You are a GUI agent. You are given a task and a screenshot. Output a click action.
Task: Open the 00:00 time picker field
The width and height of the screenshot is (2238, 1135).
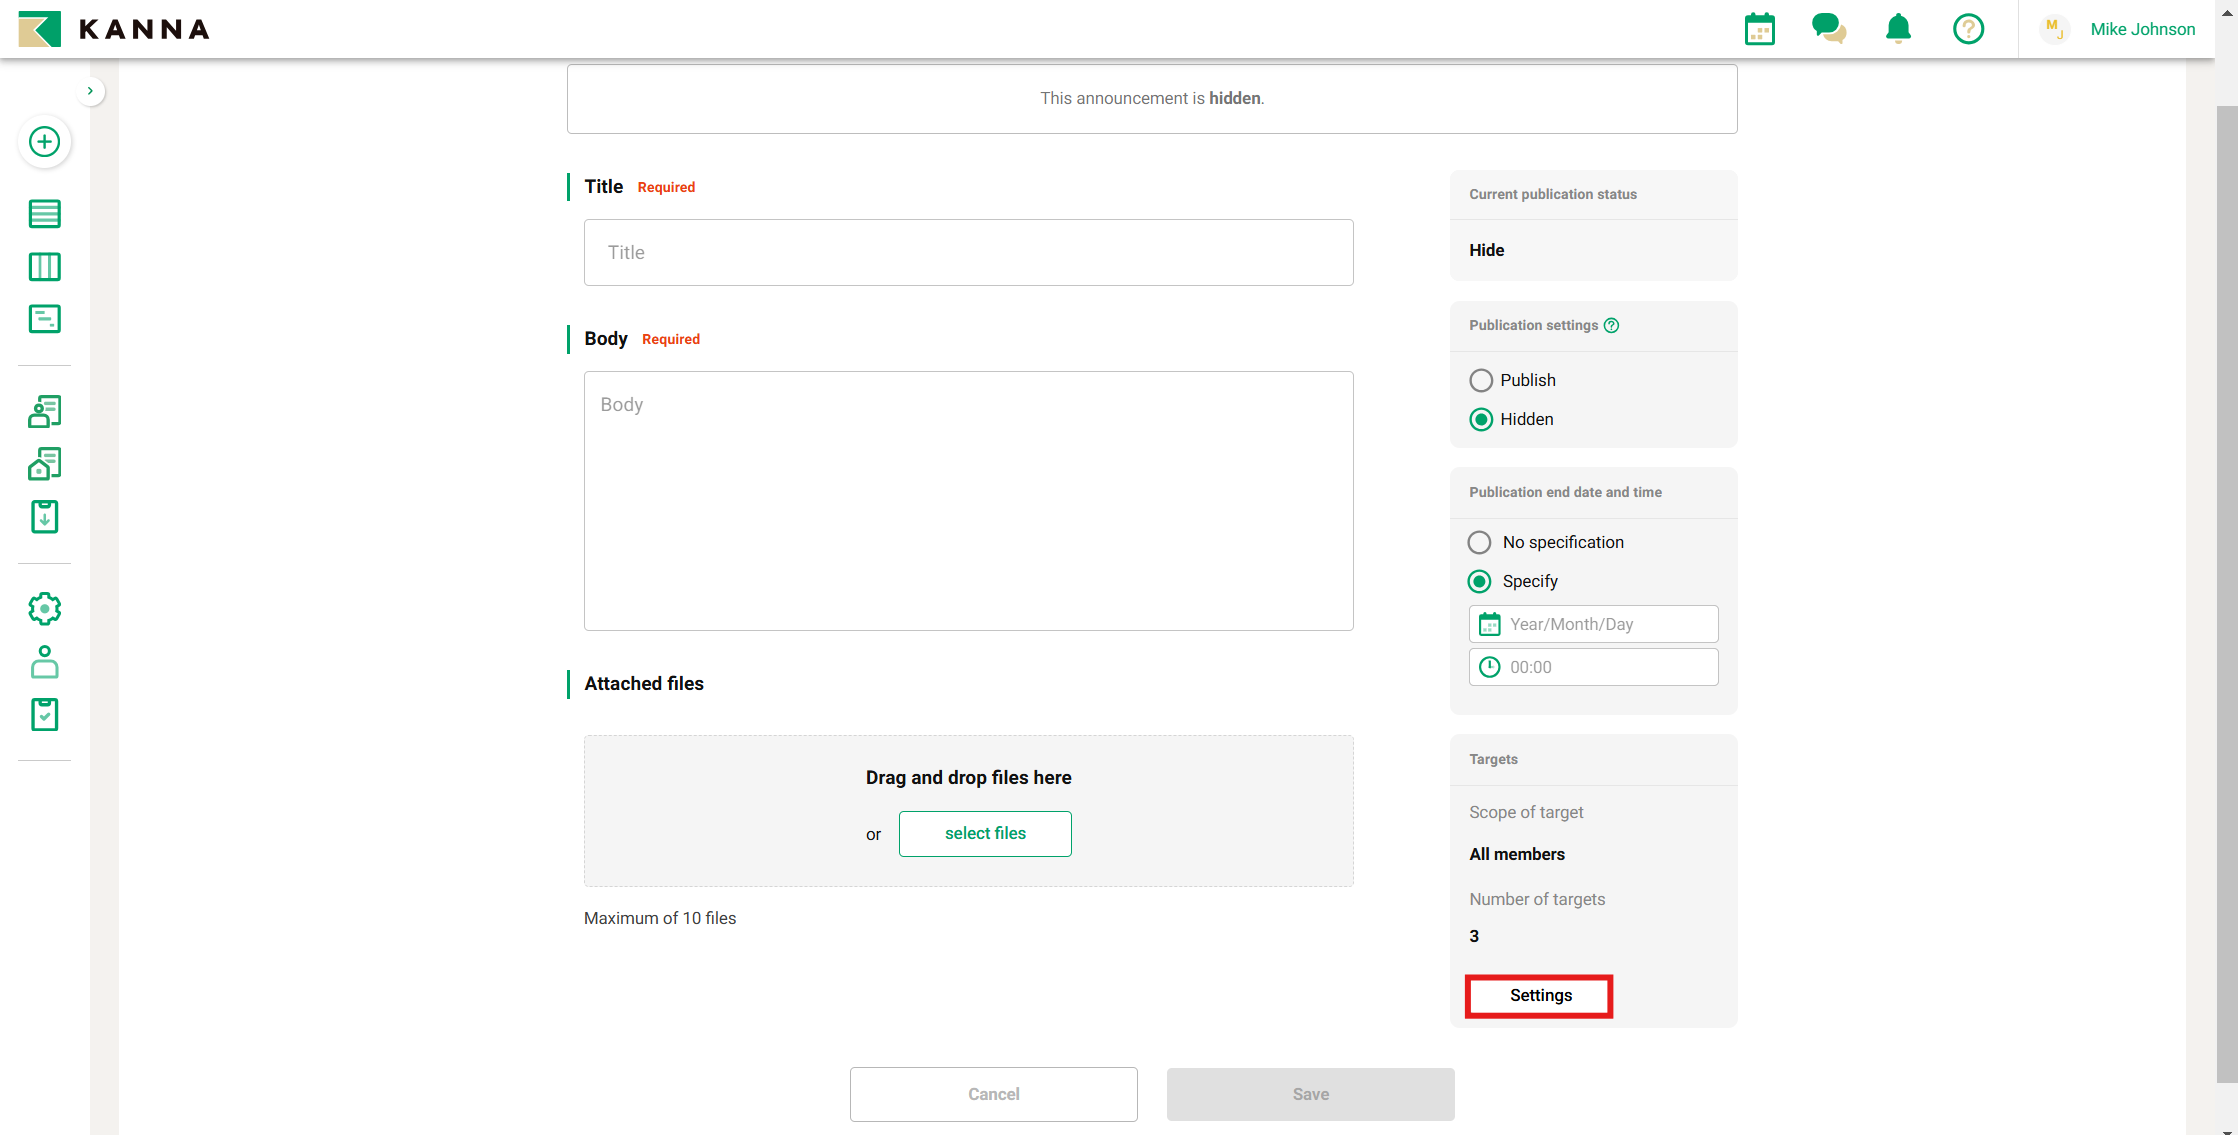(x=1593, y=668)
